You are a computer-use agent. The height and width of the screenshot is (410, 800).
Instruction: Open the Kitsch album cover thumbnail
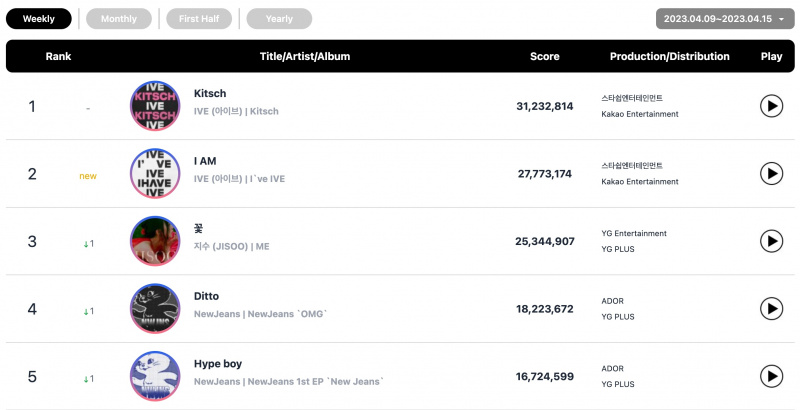click(155, 106)
